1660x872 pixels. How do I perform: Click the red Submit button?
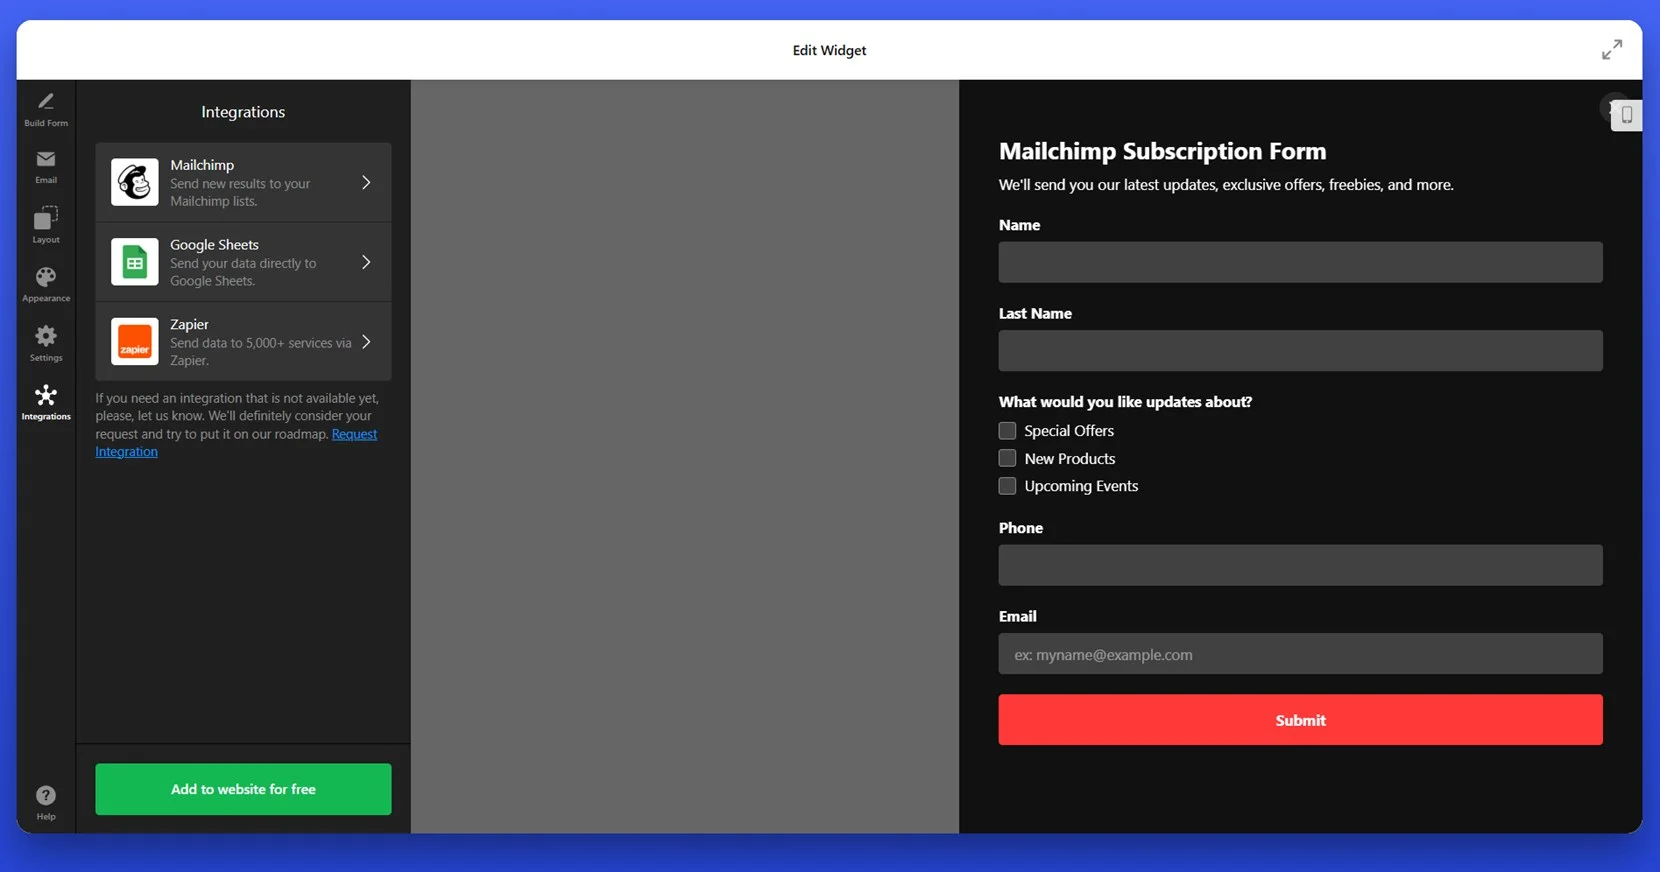(1300, 720)
